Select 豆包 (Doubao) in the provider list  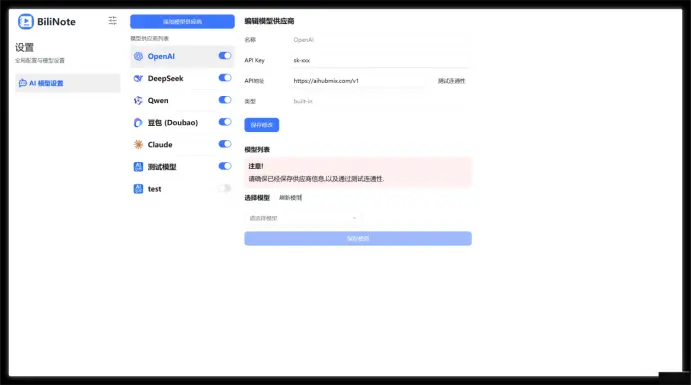pos(182,122)
